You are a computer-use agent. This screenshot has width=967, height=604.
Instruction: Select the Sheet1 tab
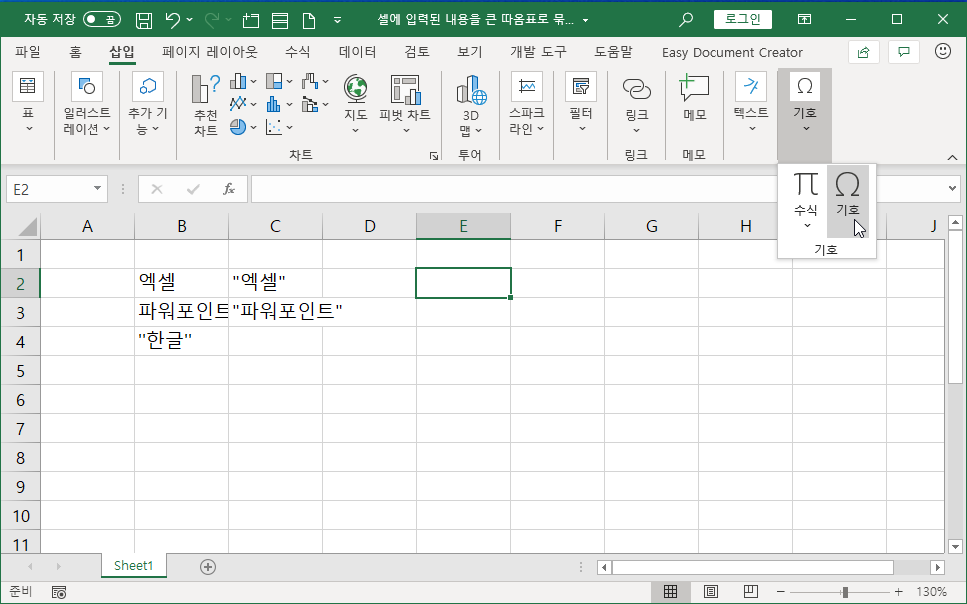[x=133, y=566]
